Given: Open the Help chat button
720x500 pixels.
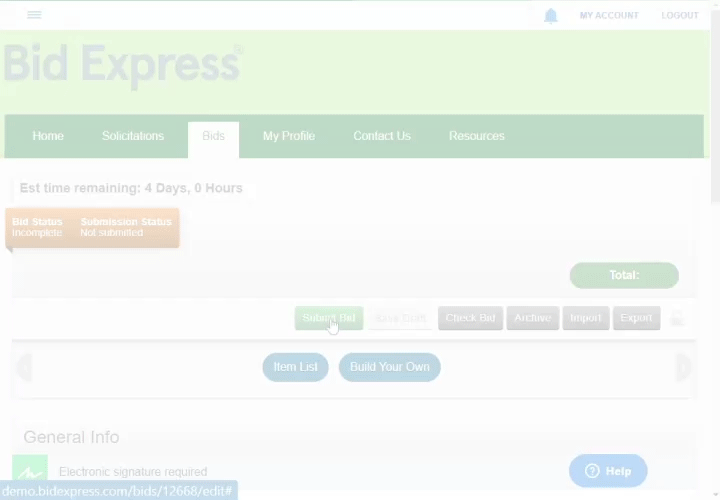Looking at the screenshot, I should click(608, 471).
